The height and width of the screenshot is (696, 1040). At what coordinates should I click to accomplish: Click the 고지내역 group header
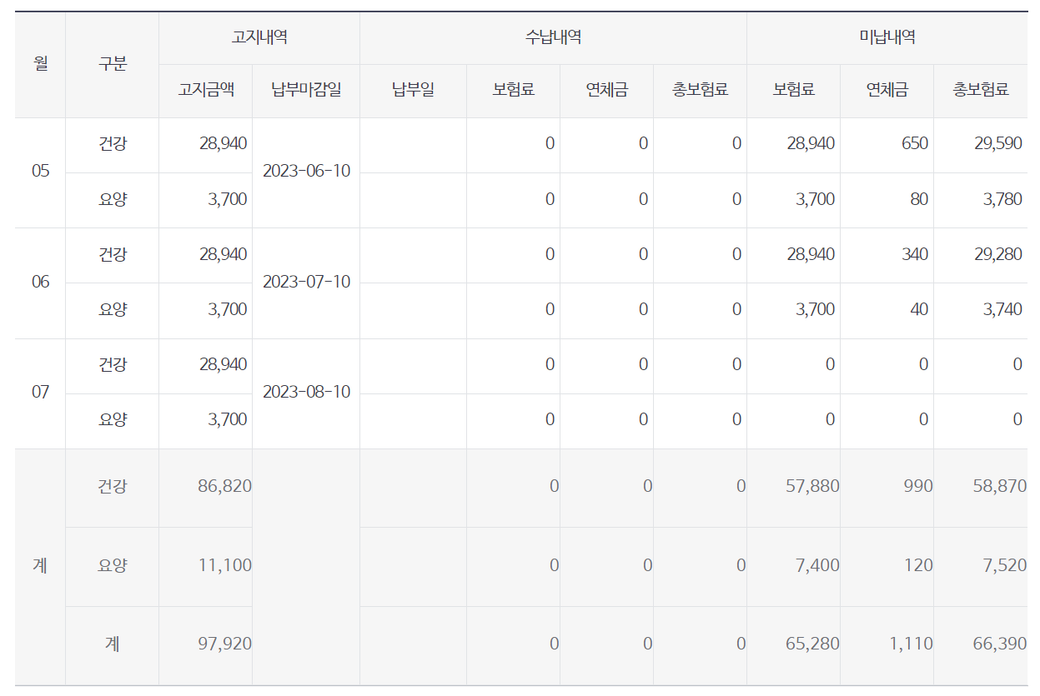coord(259,38)
